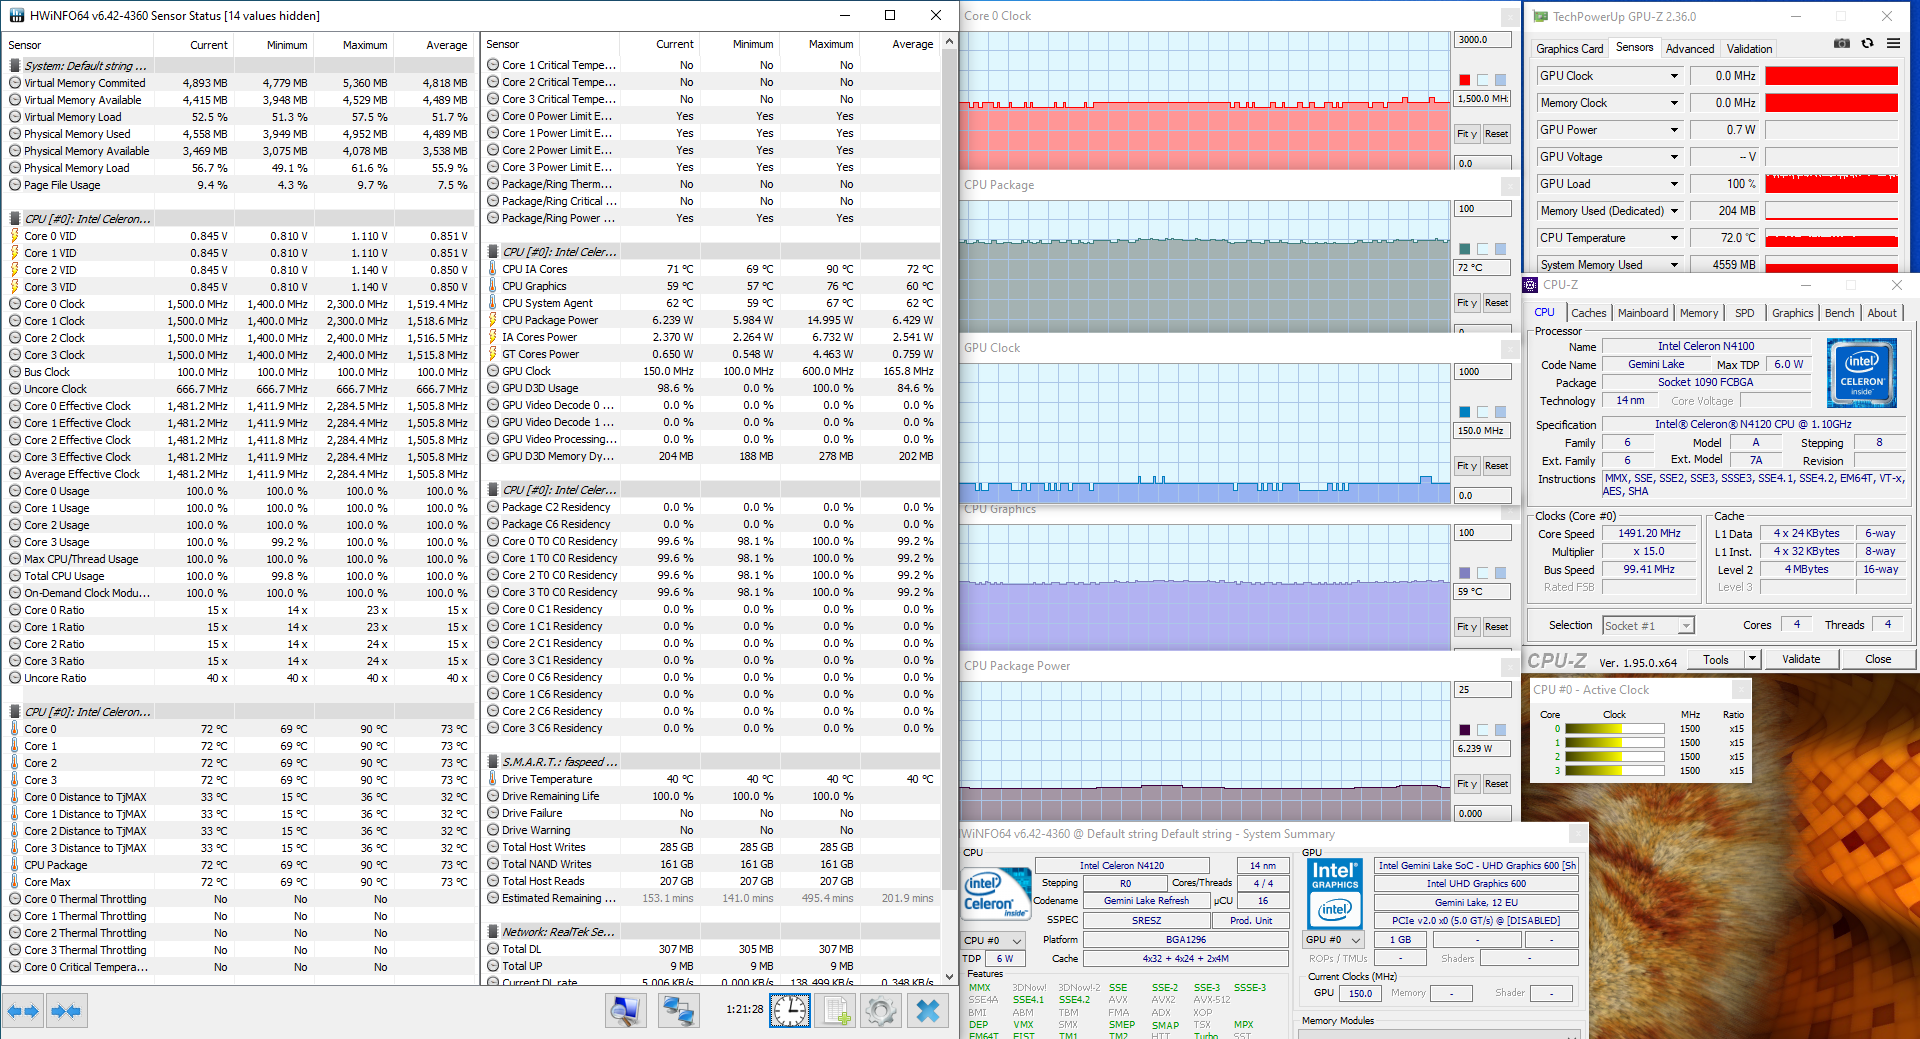Open the Caches tab in CPU-Z
The width and height of the screenshot is (1920, 1039).
[x=1588, y=313]
